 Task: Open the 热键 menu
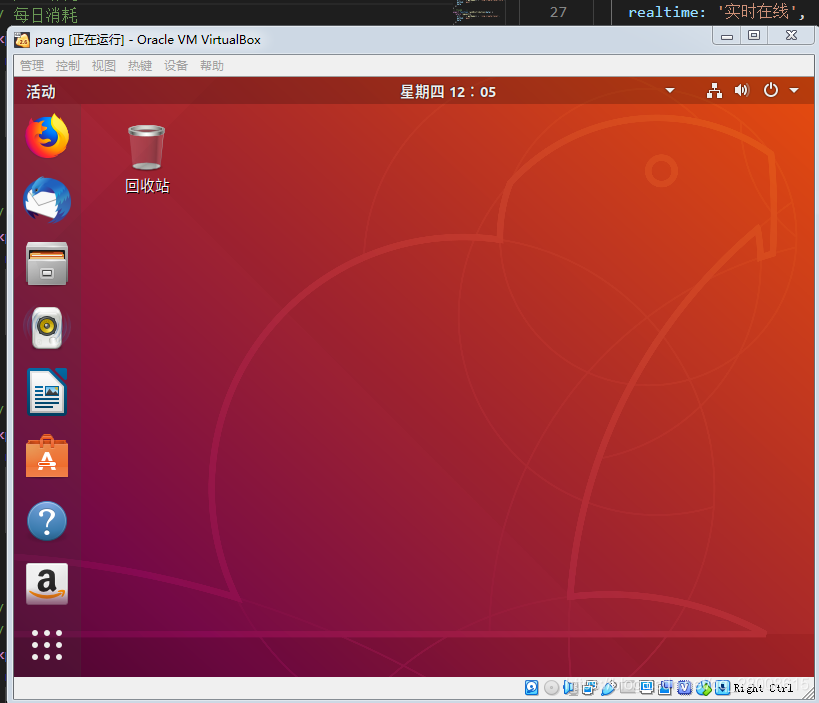[x=140, y=65]
